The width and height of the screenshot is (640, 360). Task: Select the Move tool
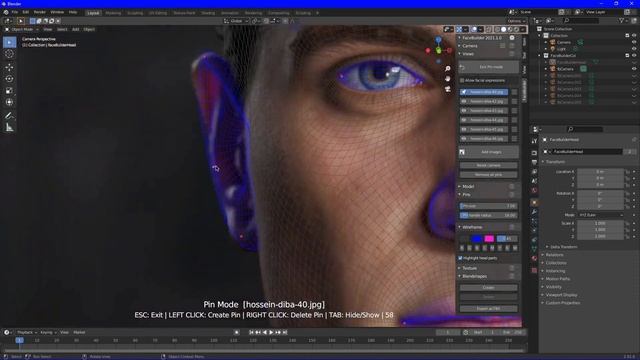9,67
